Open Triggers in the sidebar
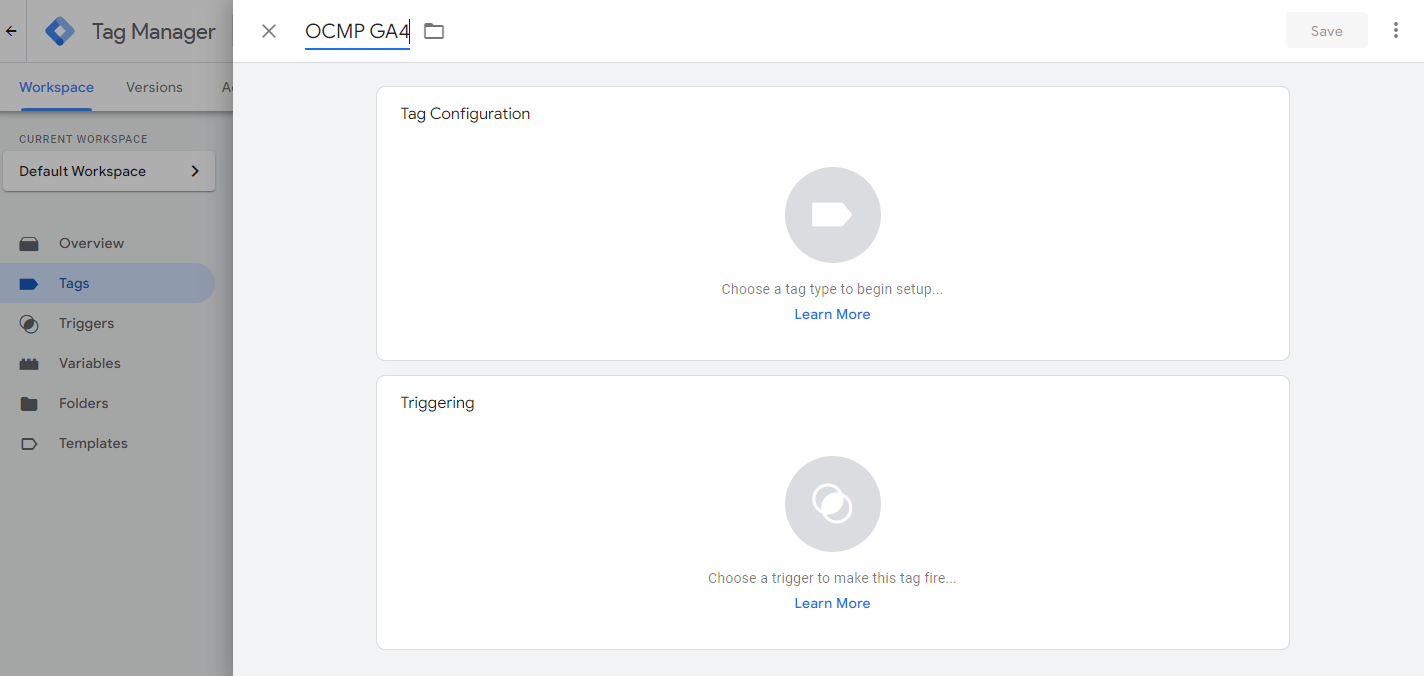This screenshot has width=1424, height=676. coord(108,323)
